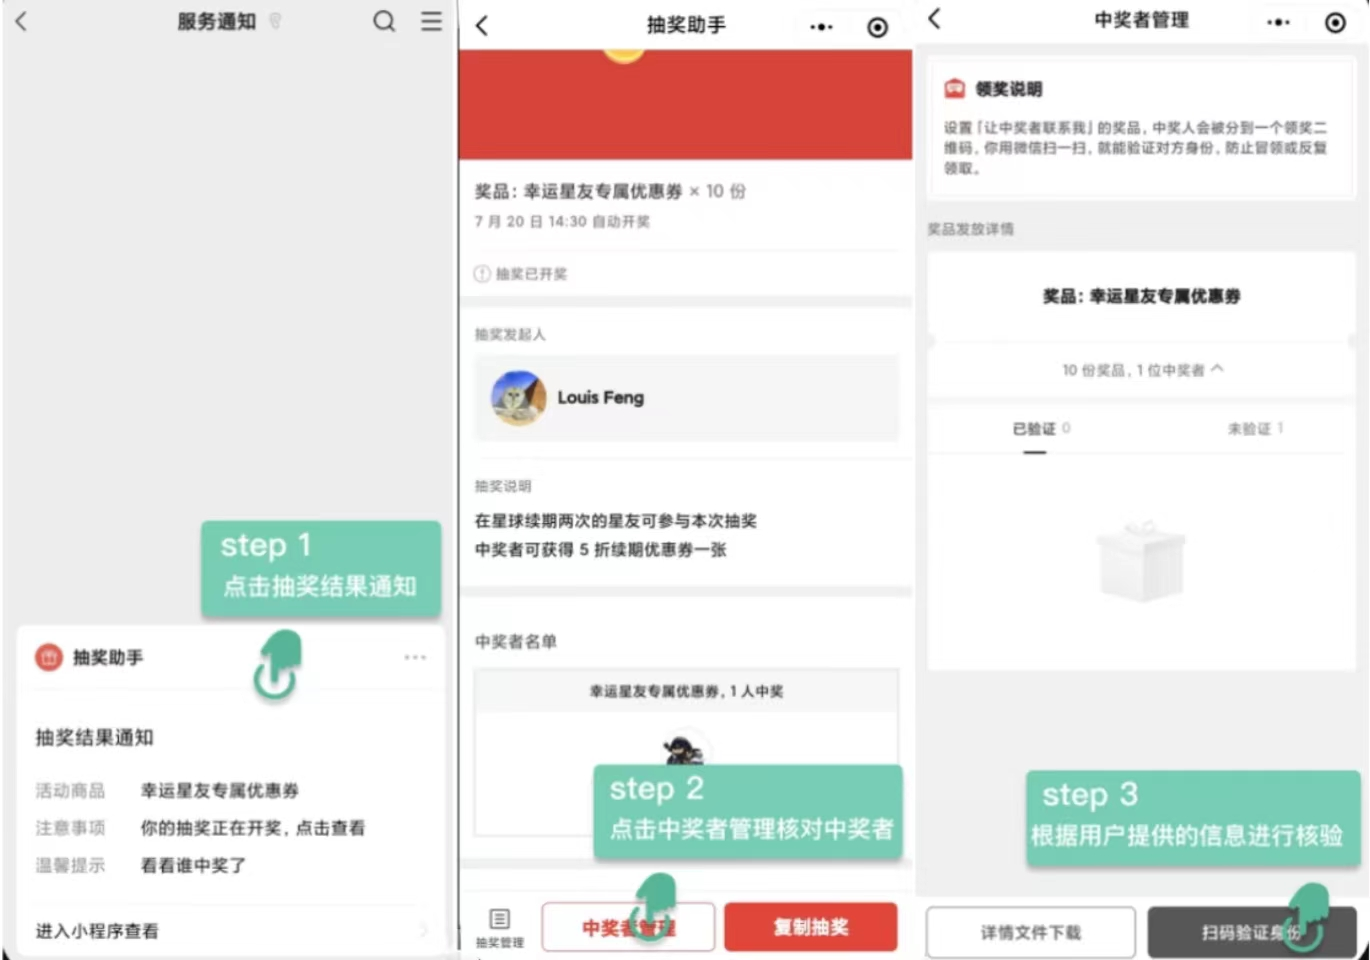Tap the 奖品: 幸运星友专属优惠券 card title in 中奖者管理
The width and height of the screenshot is (1370, 960).
coord(1141,296)
